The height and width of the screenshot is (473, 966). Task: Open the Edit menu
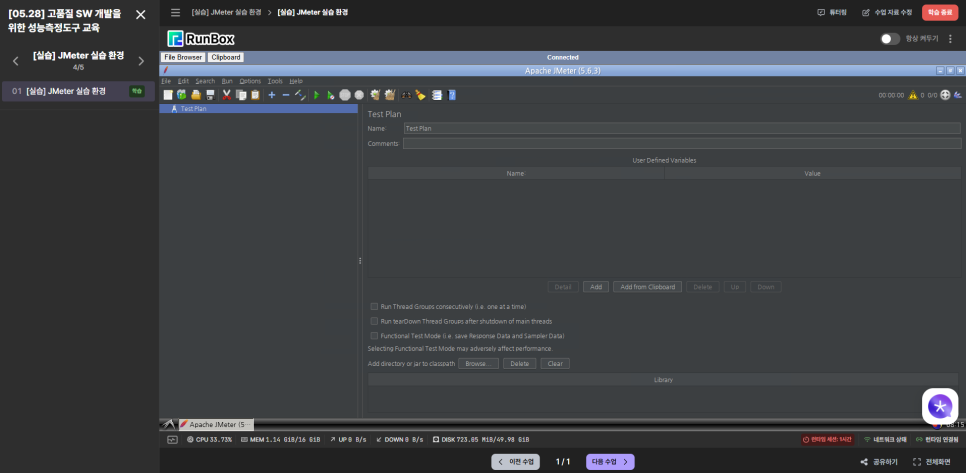(x=184, y=81)
